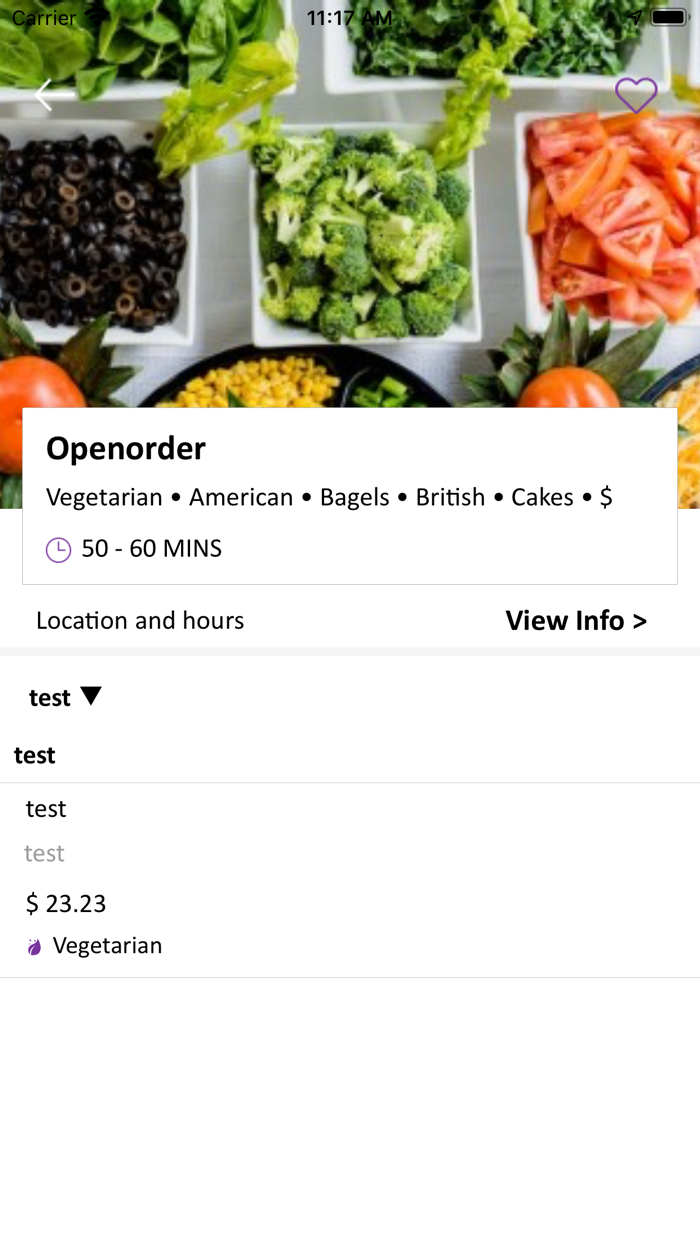Select the Openorder restaurant title
This screenshot has width=700, height=1244.
point(126,449)
